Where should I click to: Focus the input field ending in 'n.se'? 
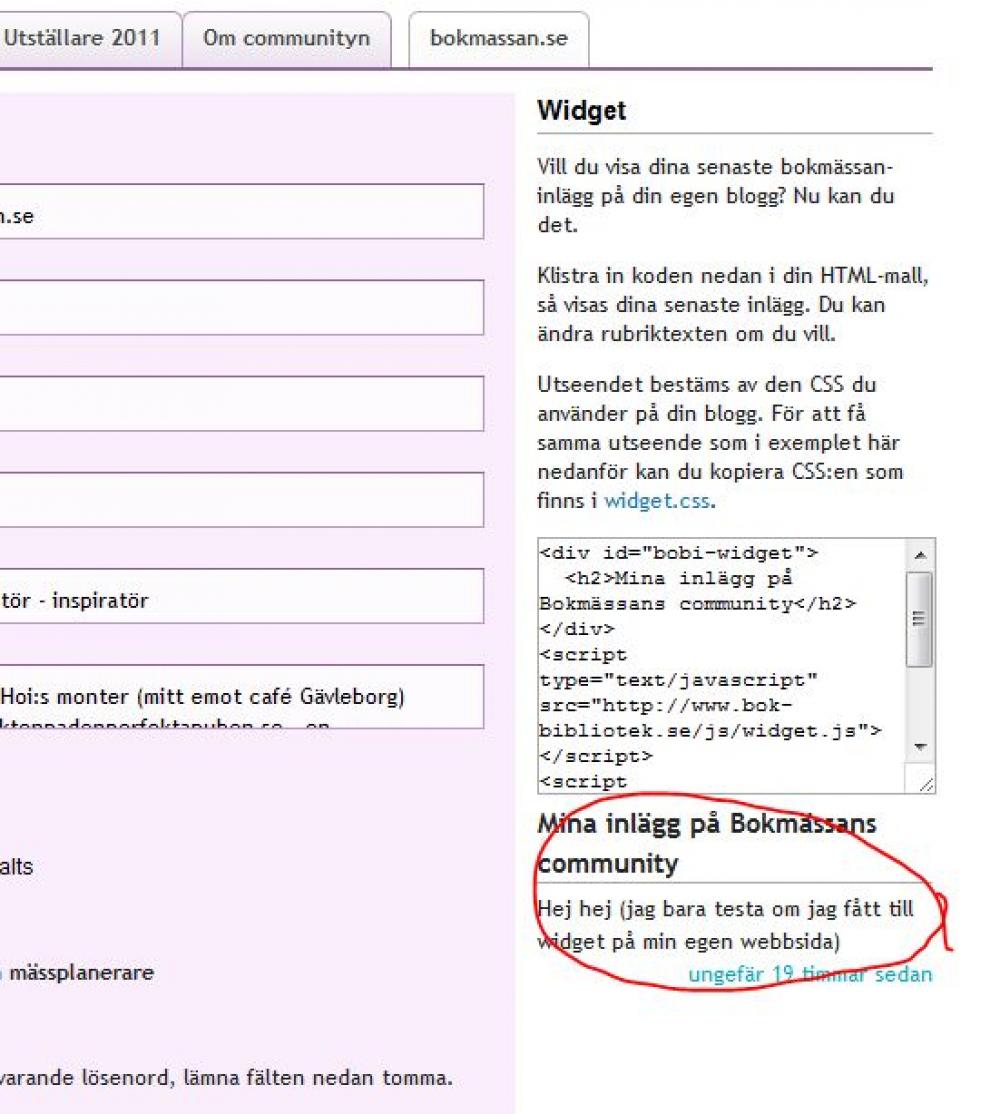[240, 212]
